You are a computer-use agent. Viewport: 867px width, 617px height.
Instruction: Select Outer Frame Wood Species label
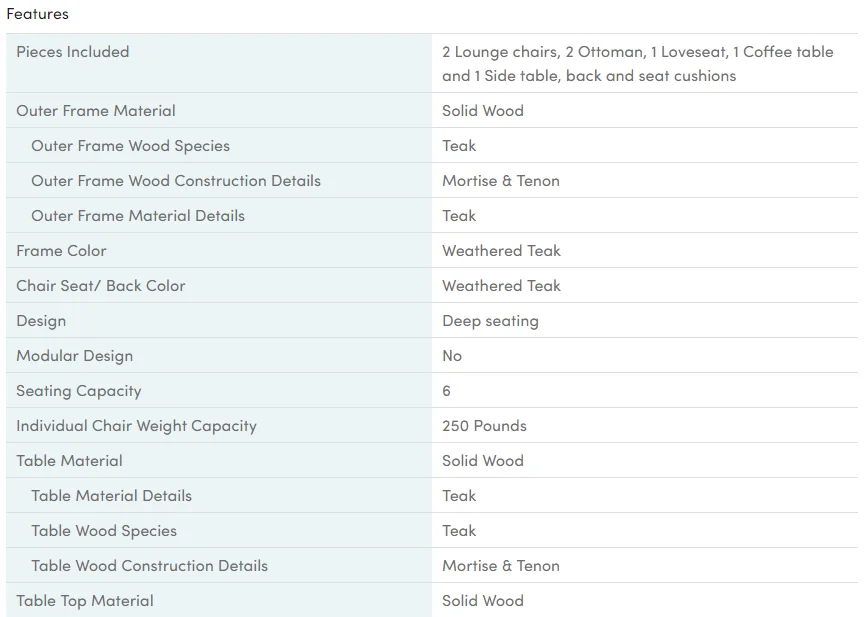pyautogui.click(x=130, y=146)
